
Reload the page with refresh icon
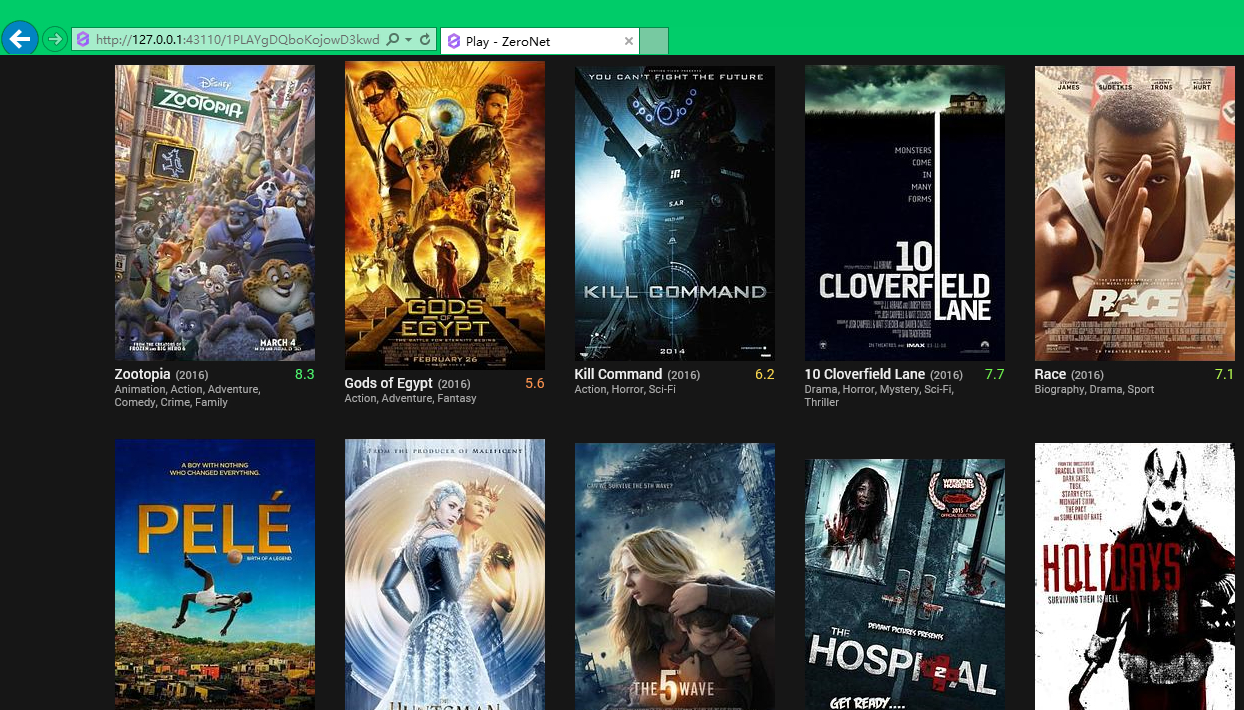pos(425,40)
